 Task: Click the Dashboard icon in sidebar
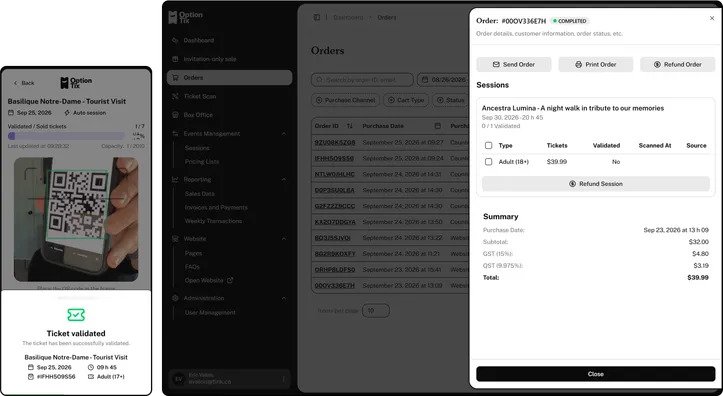coord(175,40)
